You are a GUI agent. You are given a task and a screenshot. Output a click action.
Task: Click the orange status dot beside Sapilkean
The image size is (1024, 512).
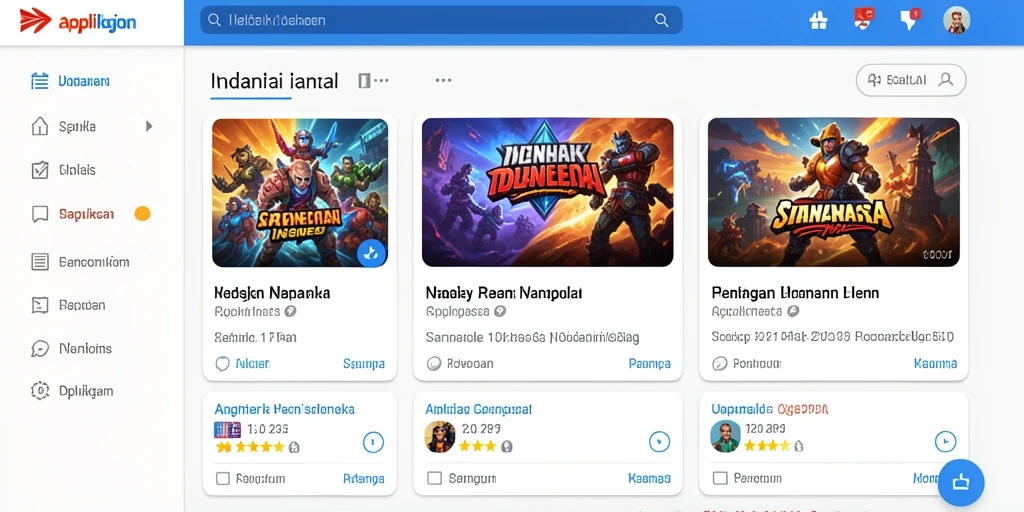coord(142,214)
